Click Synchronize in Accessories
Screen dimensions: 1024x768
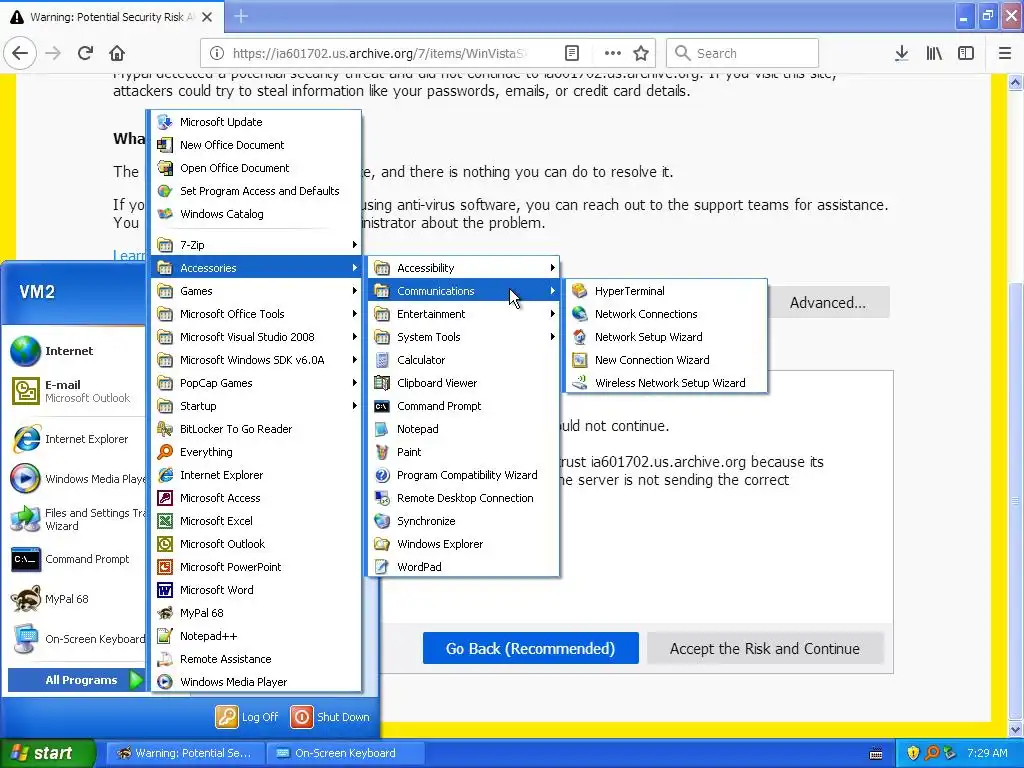tap(464, 521)
